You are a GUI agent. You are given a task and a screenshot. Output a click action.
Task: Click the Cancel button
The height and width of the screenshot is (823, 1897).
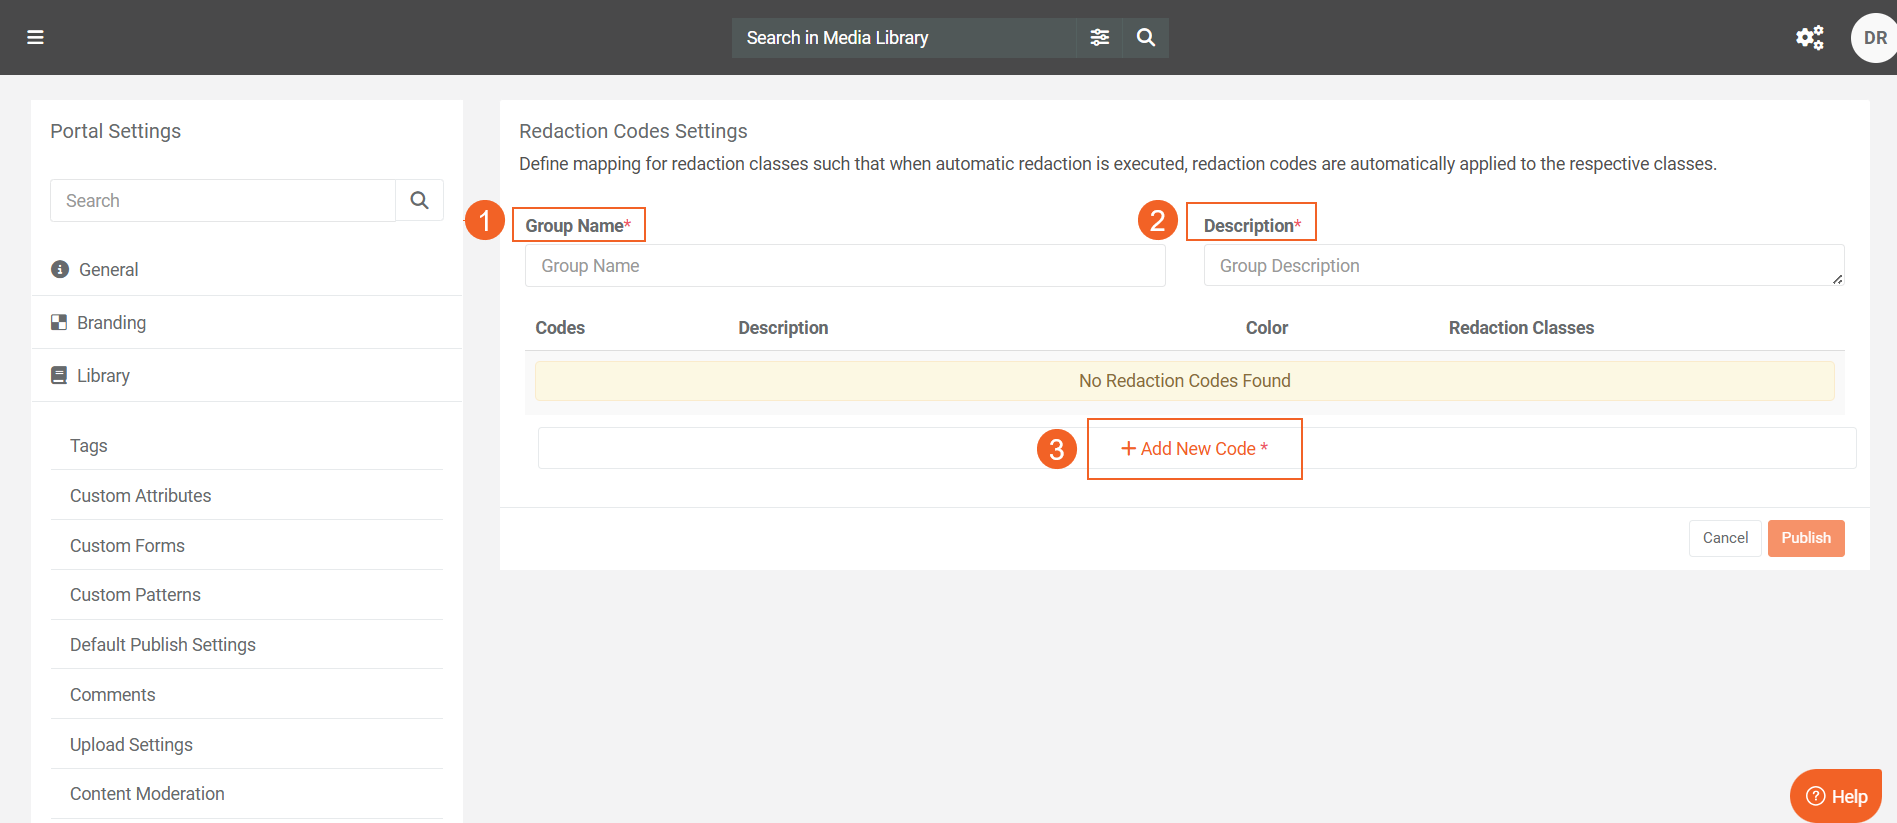click(x=1725, y=538)
